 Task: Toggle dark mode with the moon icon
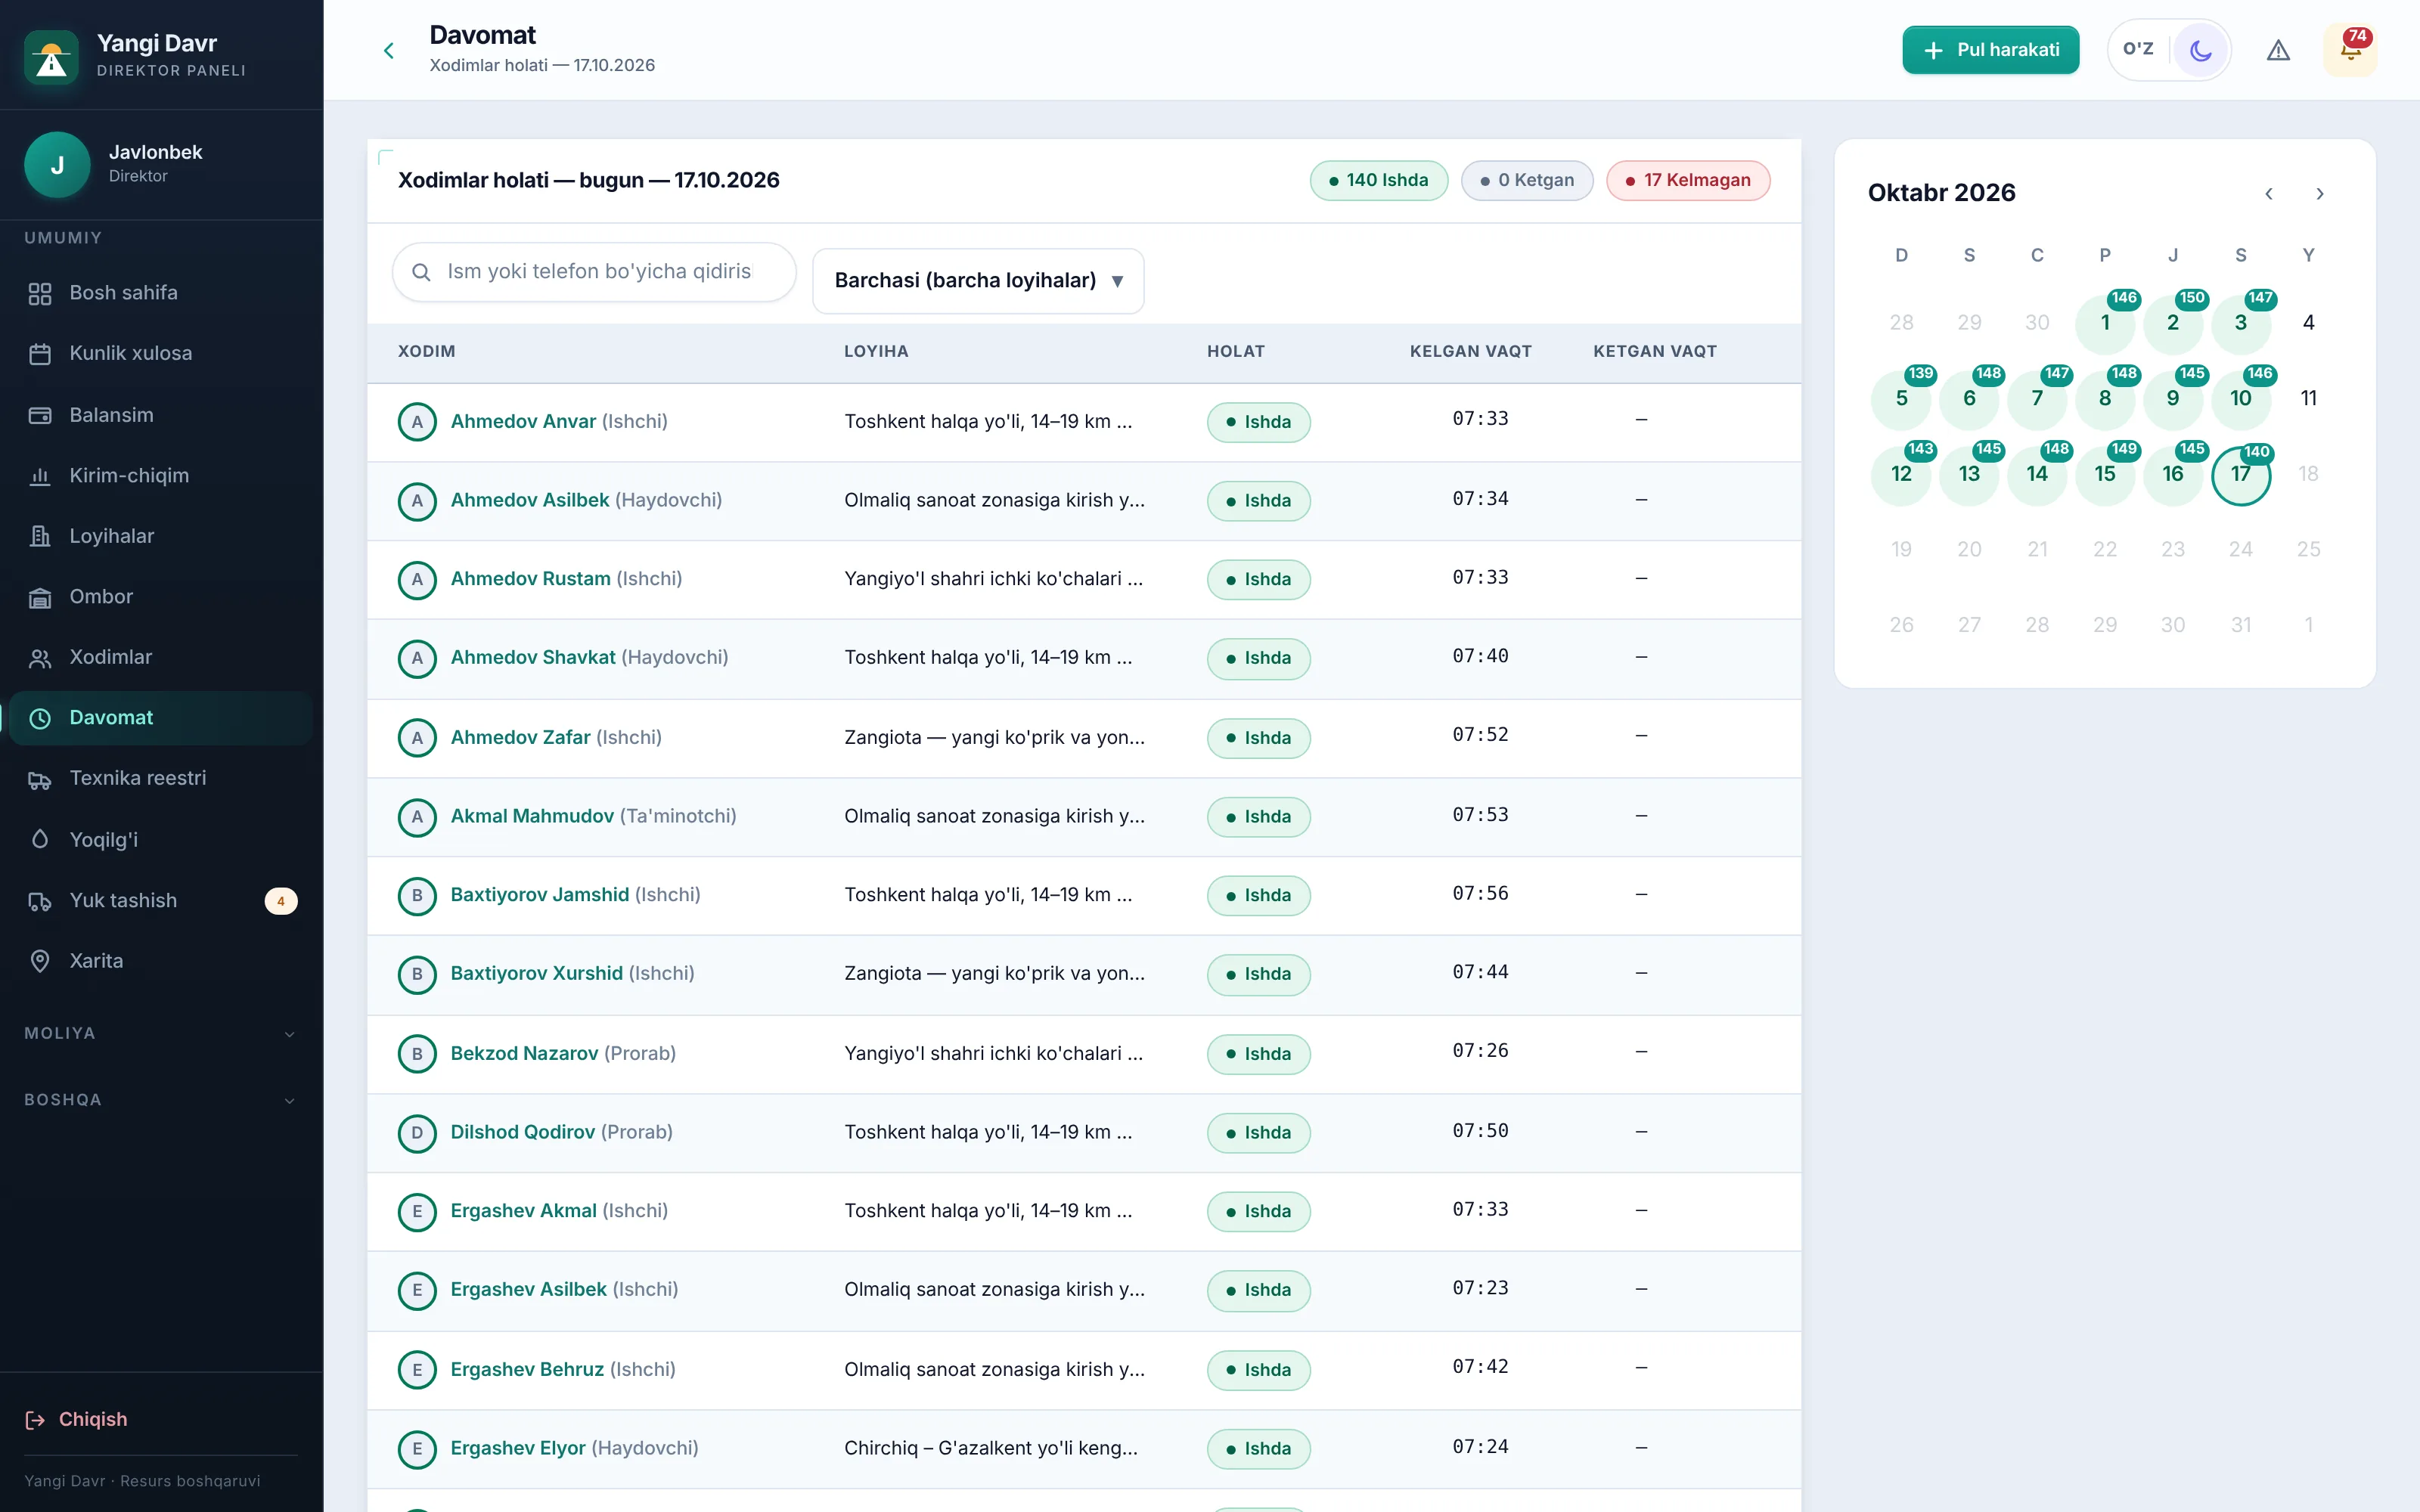(2200, 50)
